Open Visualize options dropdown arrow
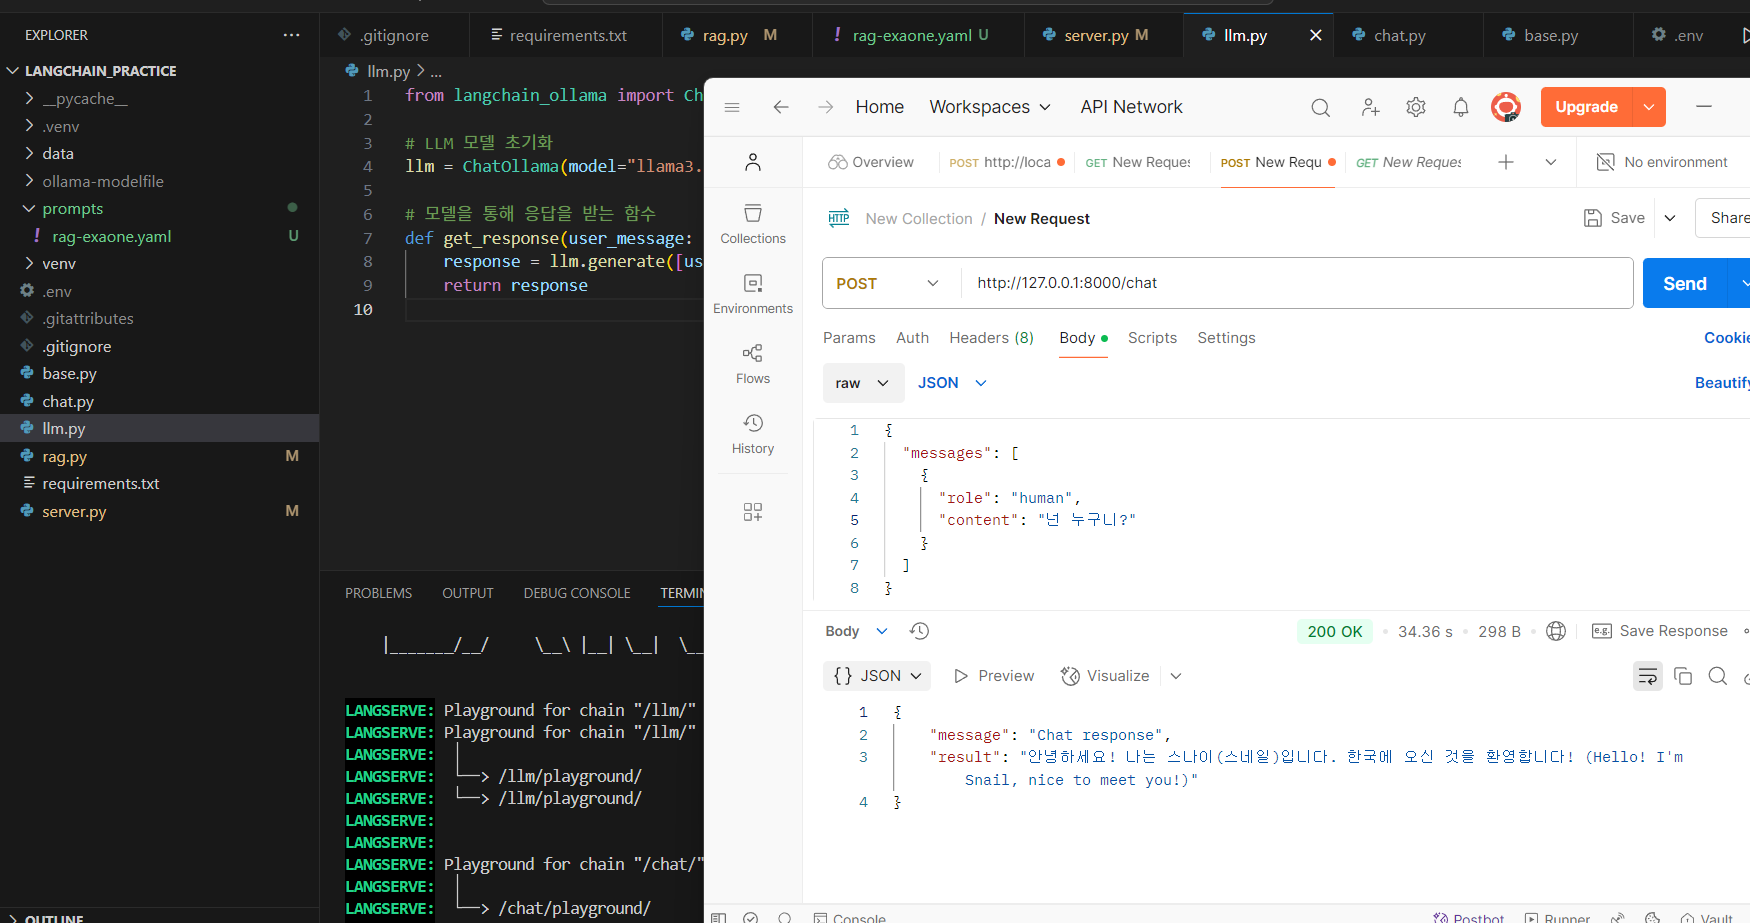1750x923 pixels. (1176, 676)
